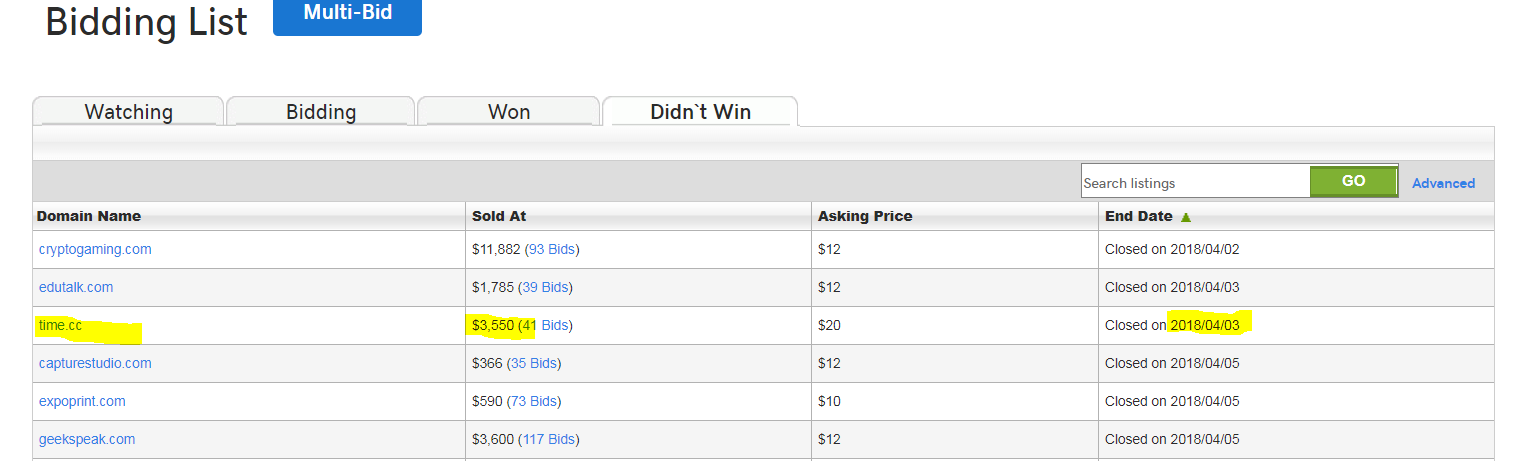View the 93 Bids history link
1516x461 pixels.
[551, 249]
